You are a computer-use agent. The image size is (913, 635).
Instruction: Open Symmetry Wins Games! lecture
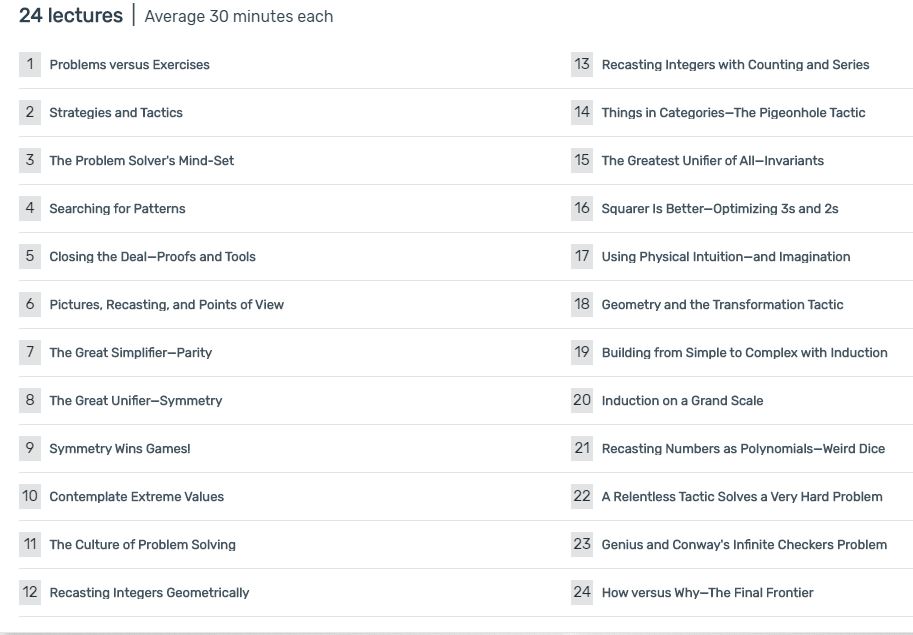coord(119,448)
